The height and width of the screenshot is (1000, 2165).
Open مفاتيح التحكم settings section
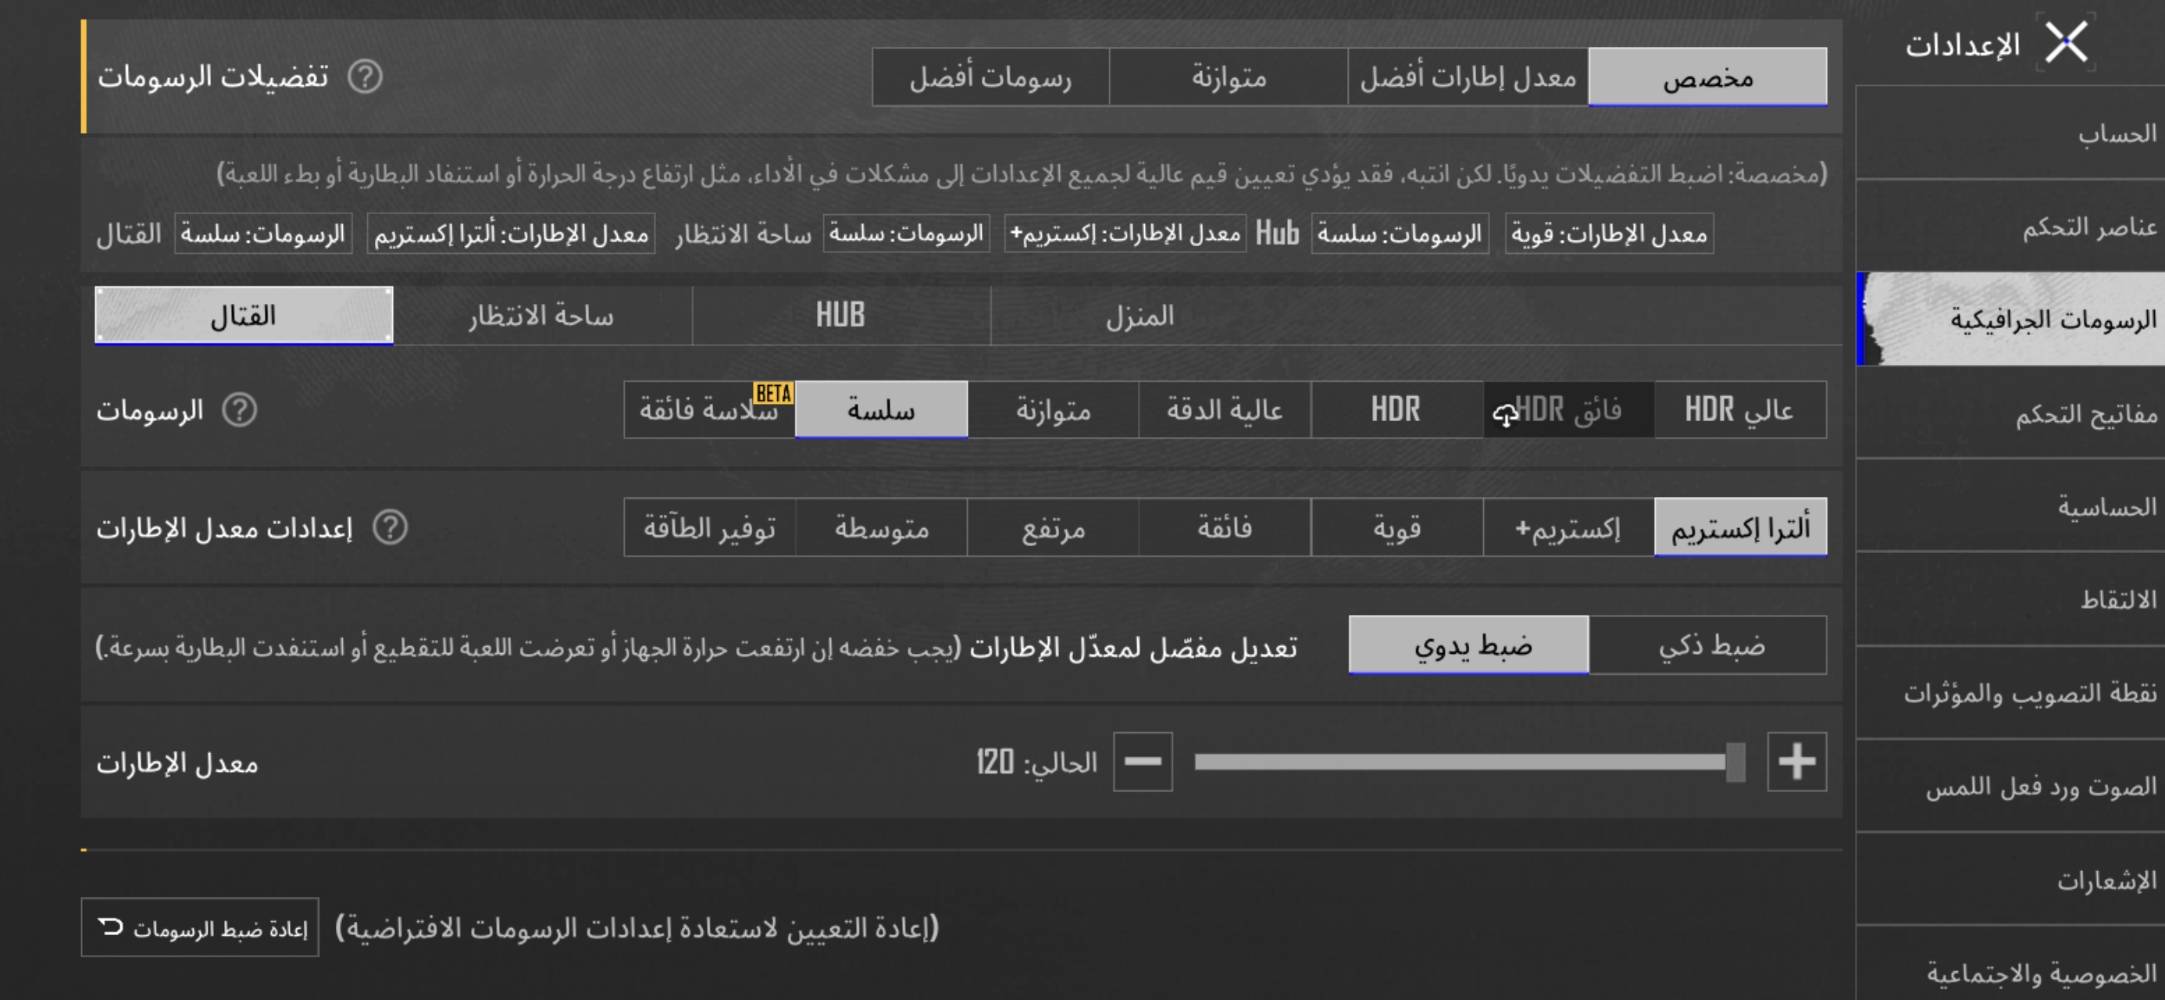(2010, 413)
